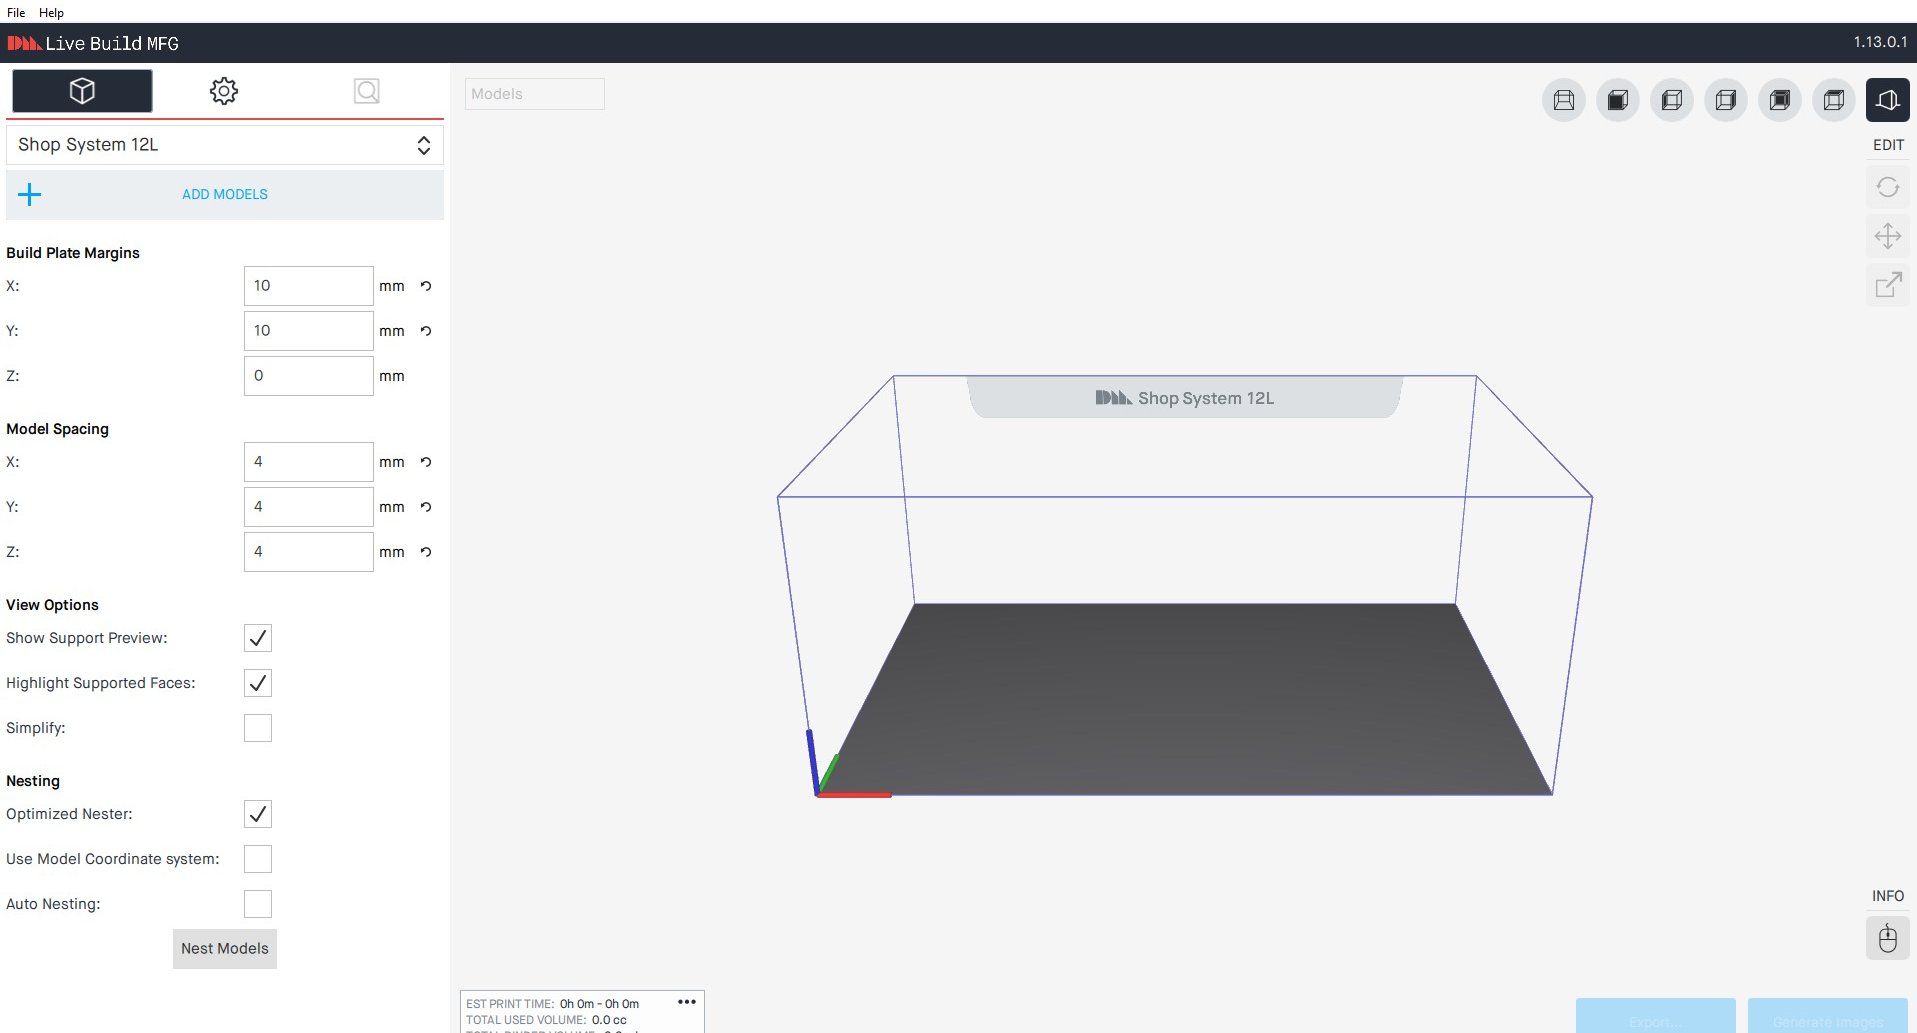Click the Live Build MFG logo
Image resolution: width=1917 pixels, height=1033 pixels.
click(x=93, y=43)
